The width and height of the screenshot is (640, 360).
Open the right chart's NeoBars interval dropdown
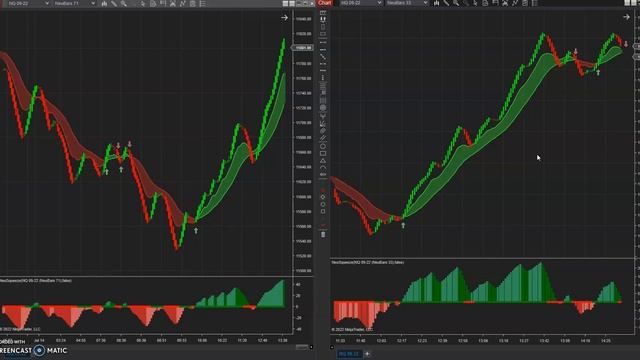tap(407, 3)
